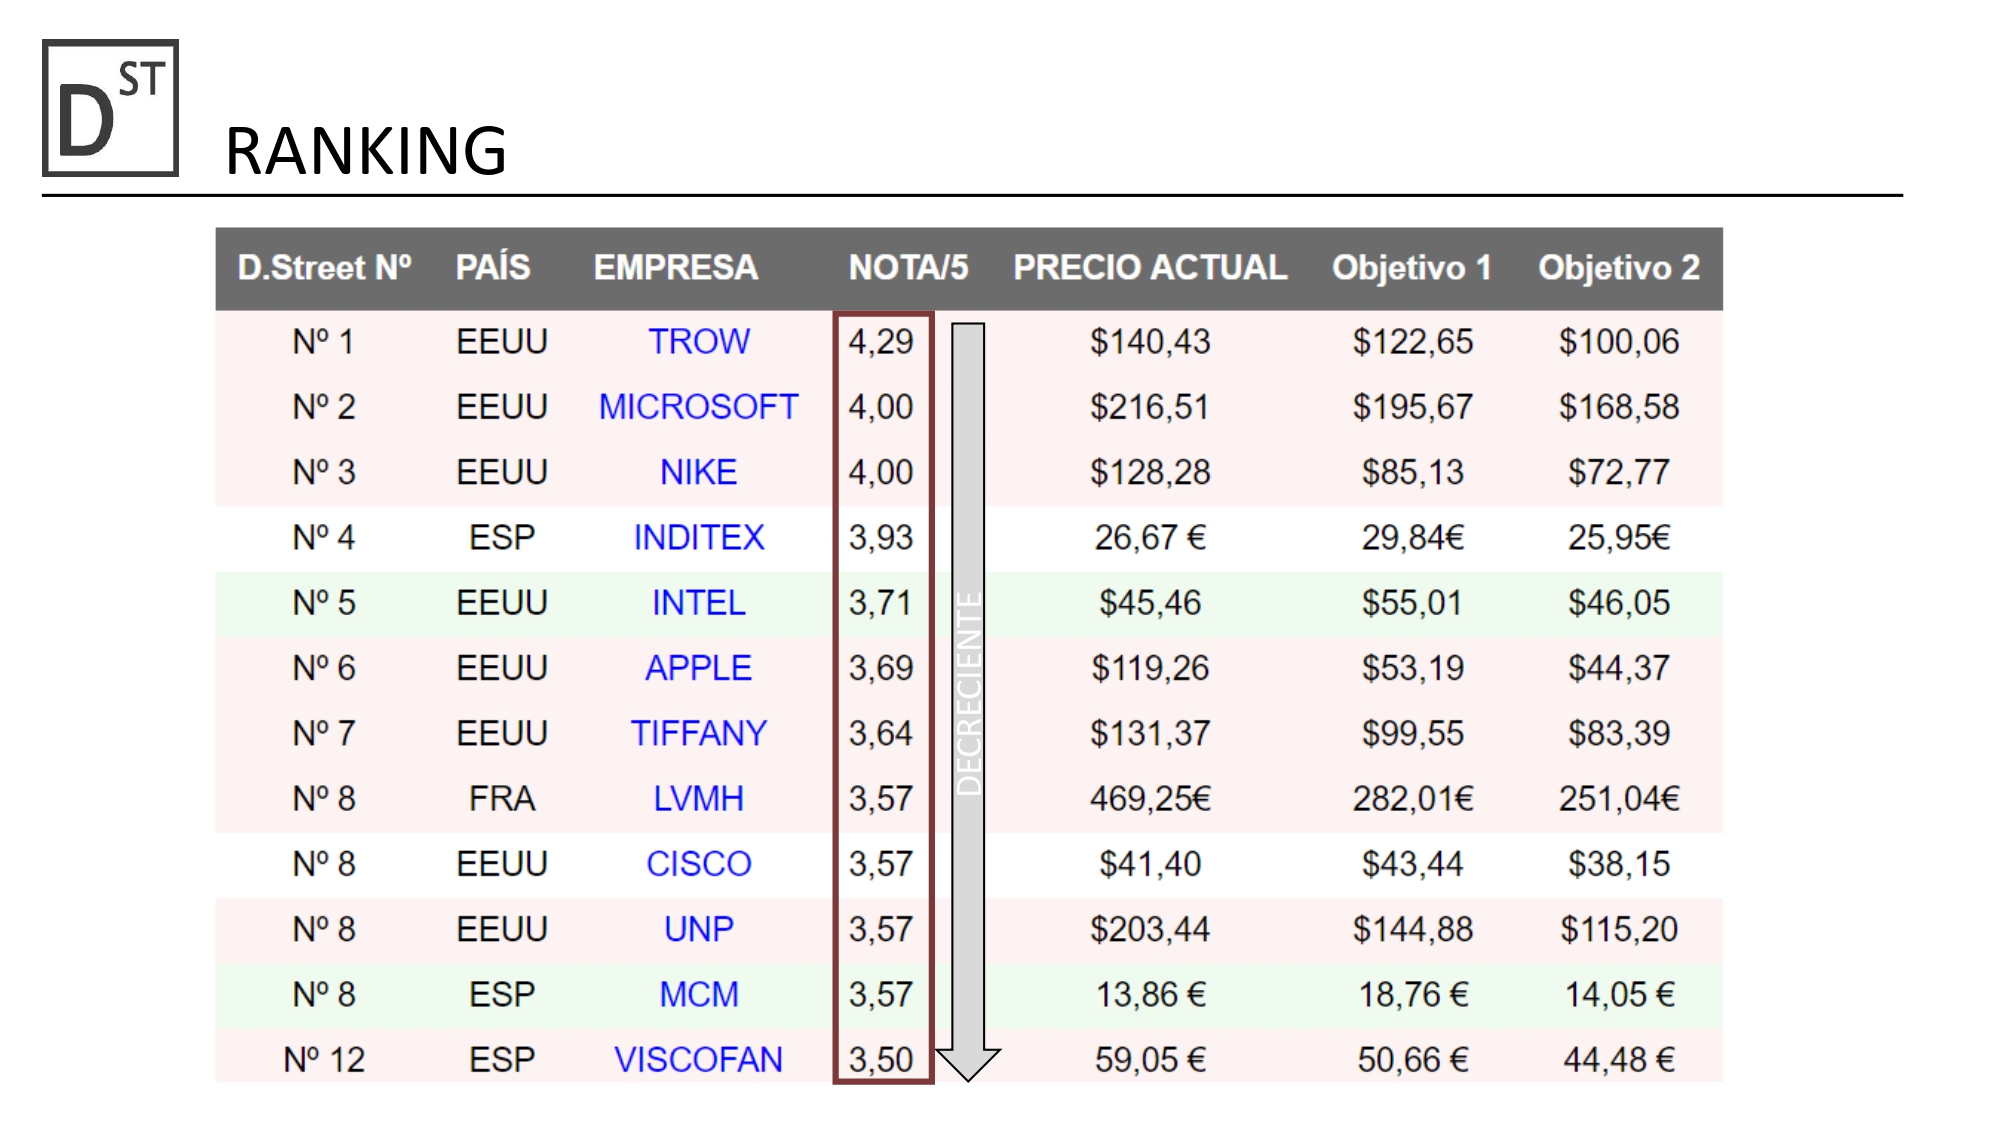Image resolution: width=2000 pixels, height=1125 pixels.
Task: Select the PRECIO ACTUAL column header
Action: (1150, 268)
